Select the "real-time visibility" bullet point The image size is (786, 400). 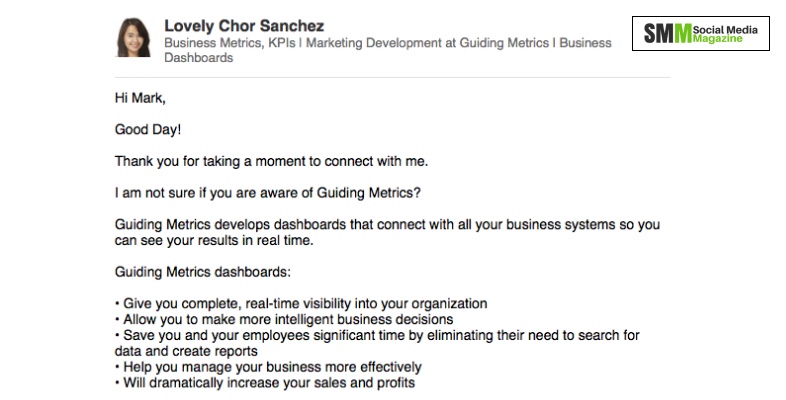pyautogui.click(x=301, y=303)
